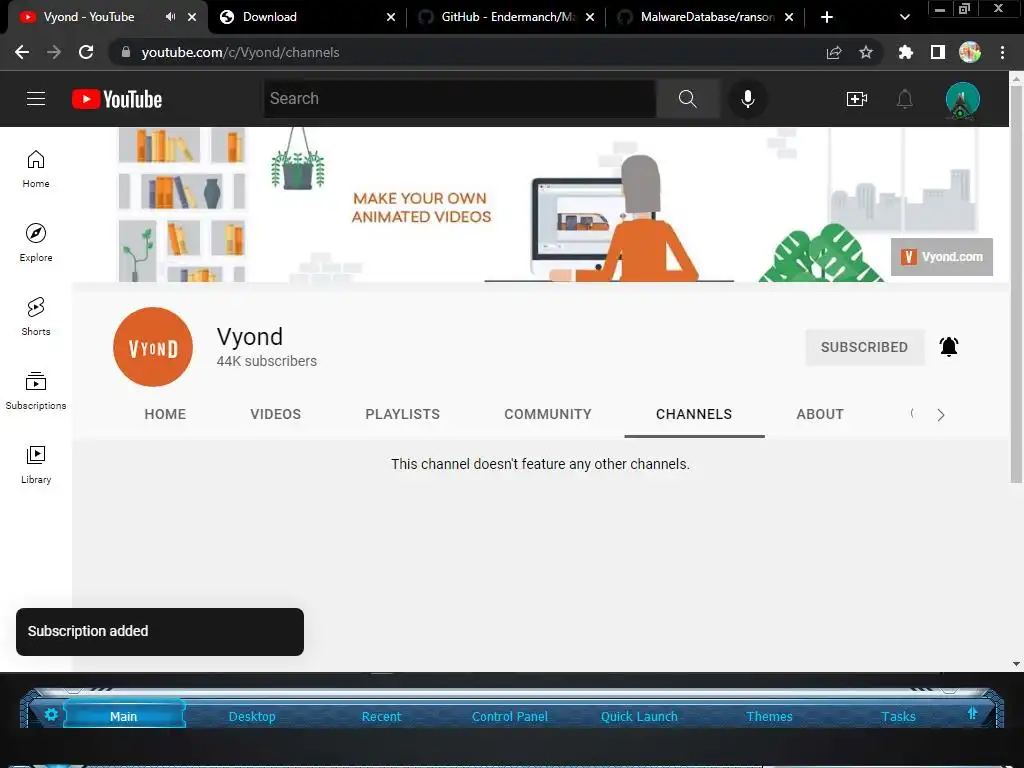Viewport: 1024px width, 768px height.
Task: Click into the YouTube Search field
Action: 460,99
